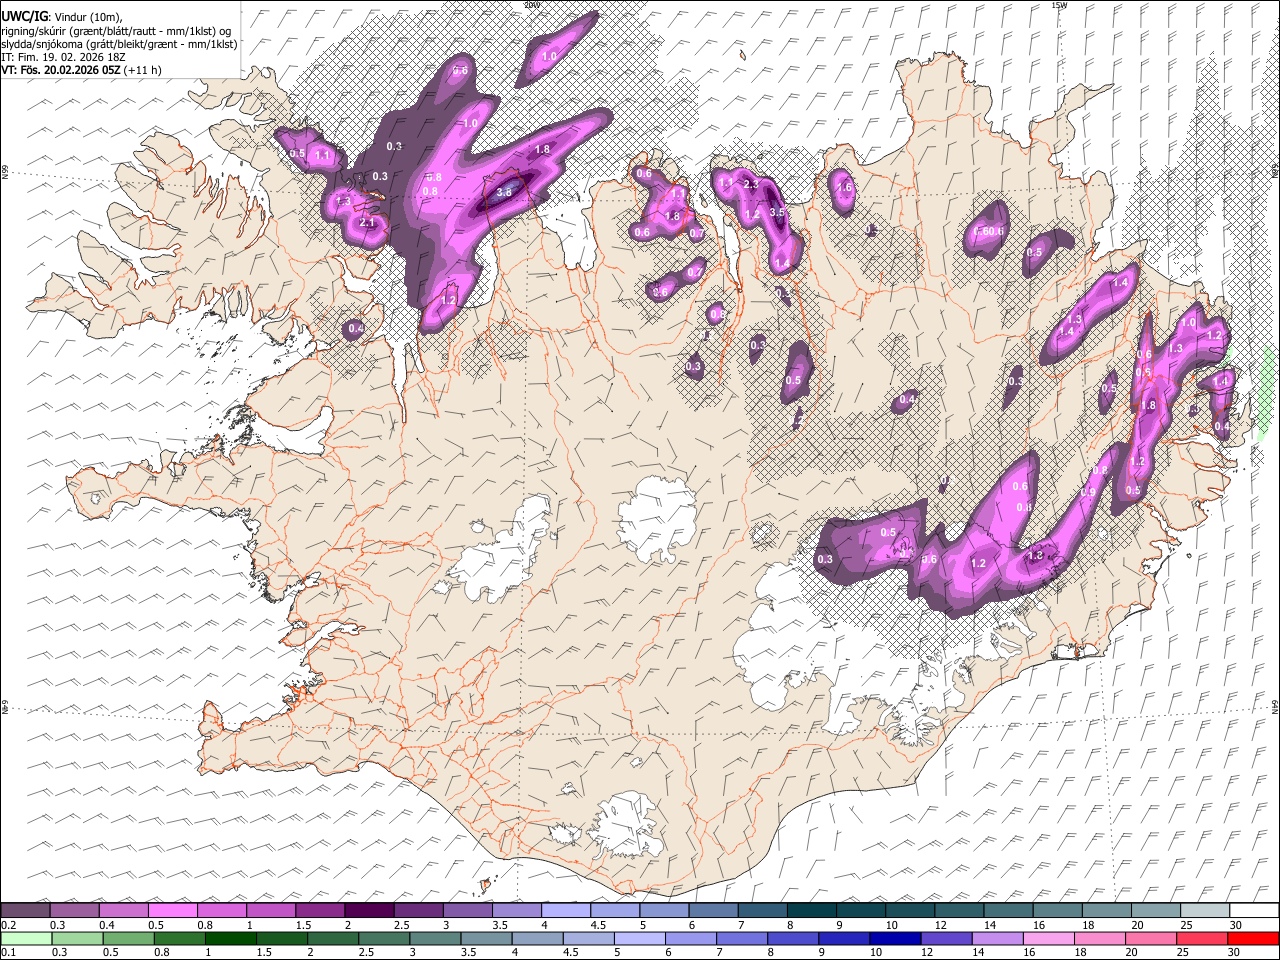Click the 'slydda/snjókoma' legend description line
The image size is (1280, 960).
[119, 44]
